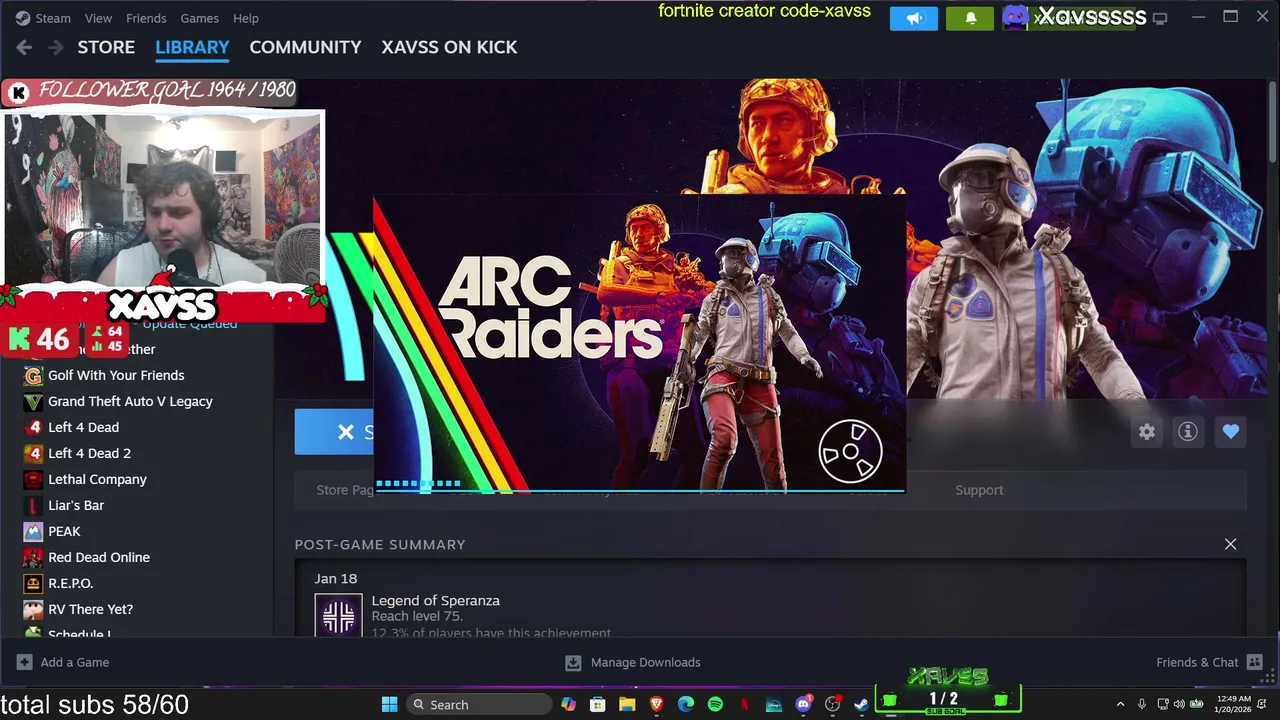This screenshot has height=720, width=1280.
Task: Select the PEAK game icon
Action: (x=33, y=531)
